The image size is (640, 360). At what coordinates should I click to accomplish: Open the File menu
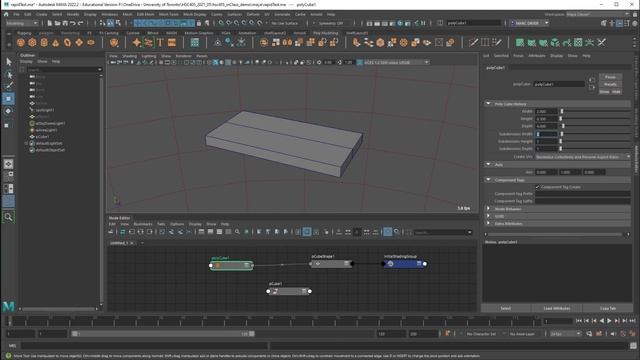click(16, 14)
